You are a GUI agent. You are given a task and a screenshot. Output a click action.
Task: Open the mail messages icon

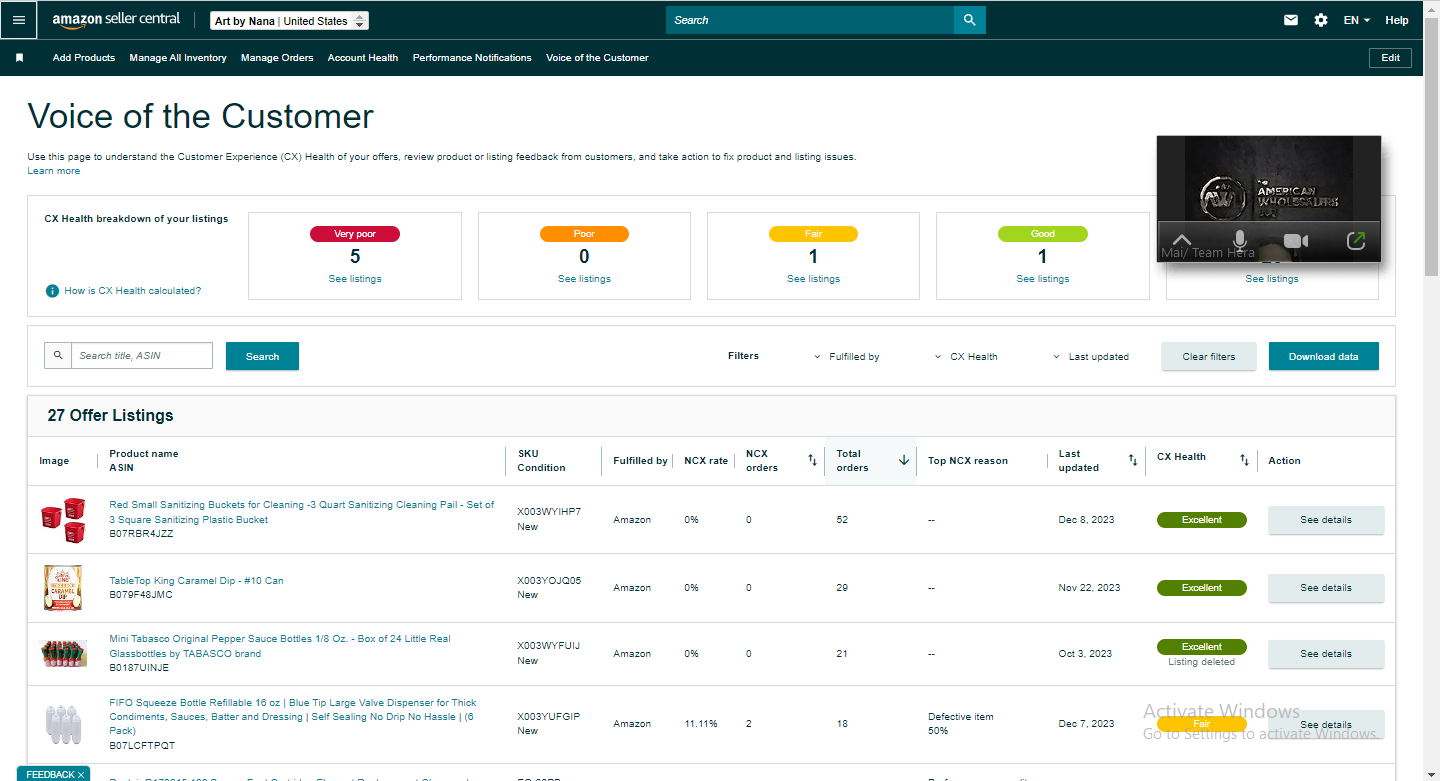click(1291, 20)
